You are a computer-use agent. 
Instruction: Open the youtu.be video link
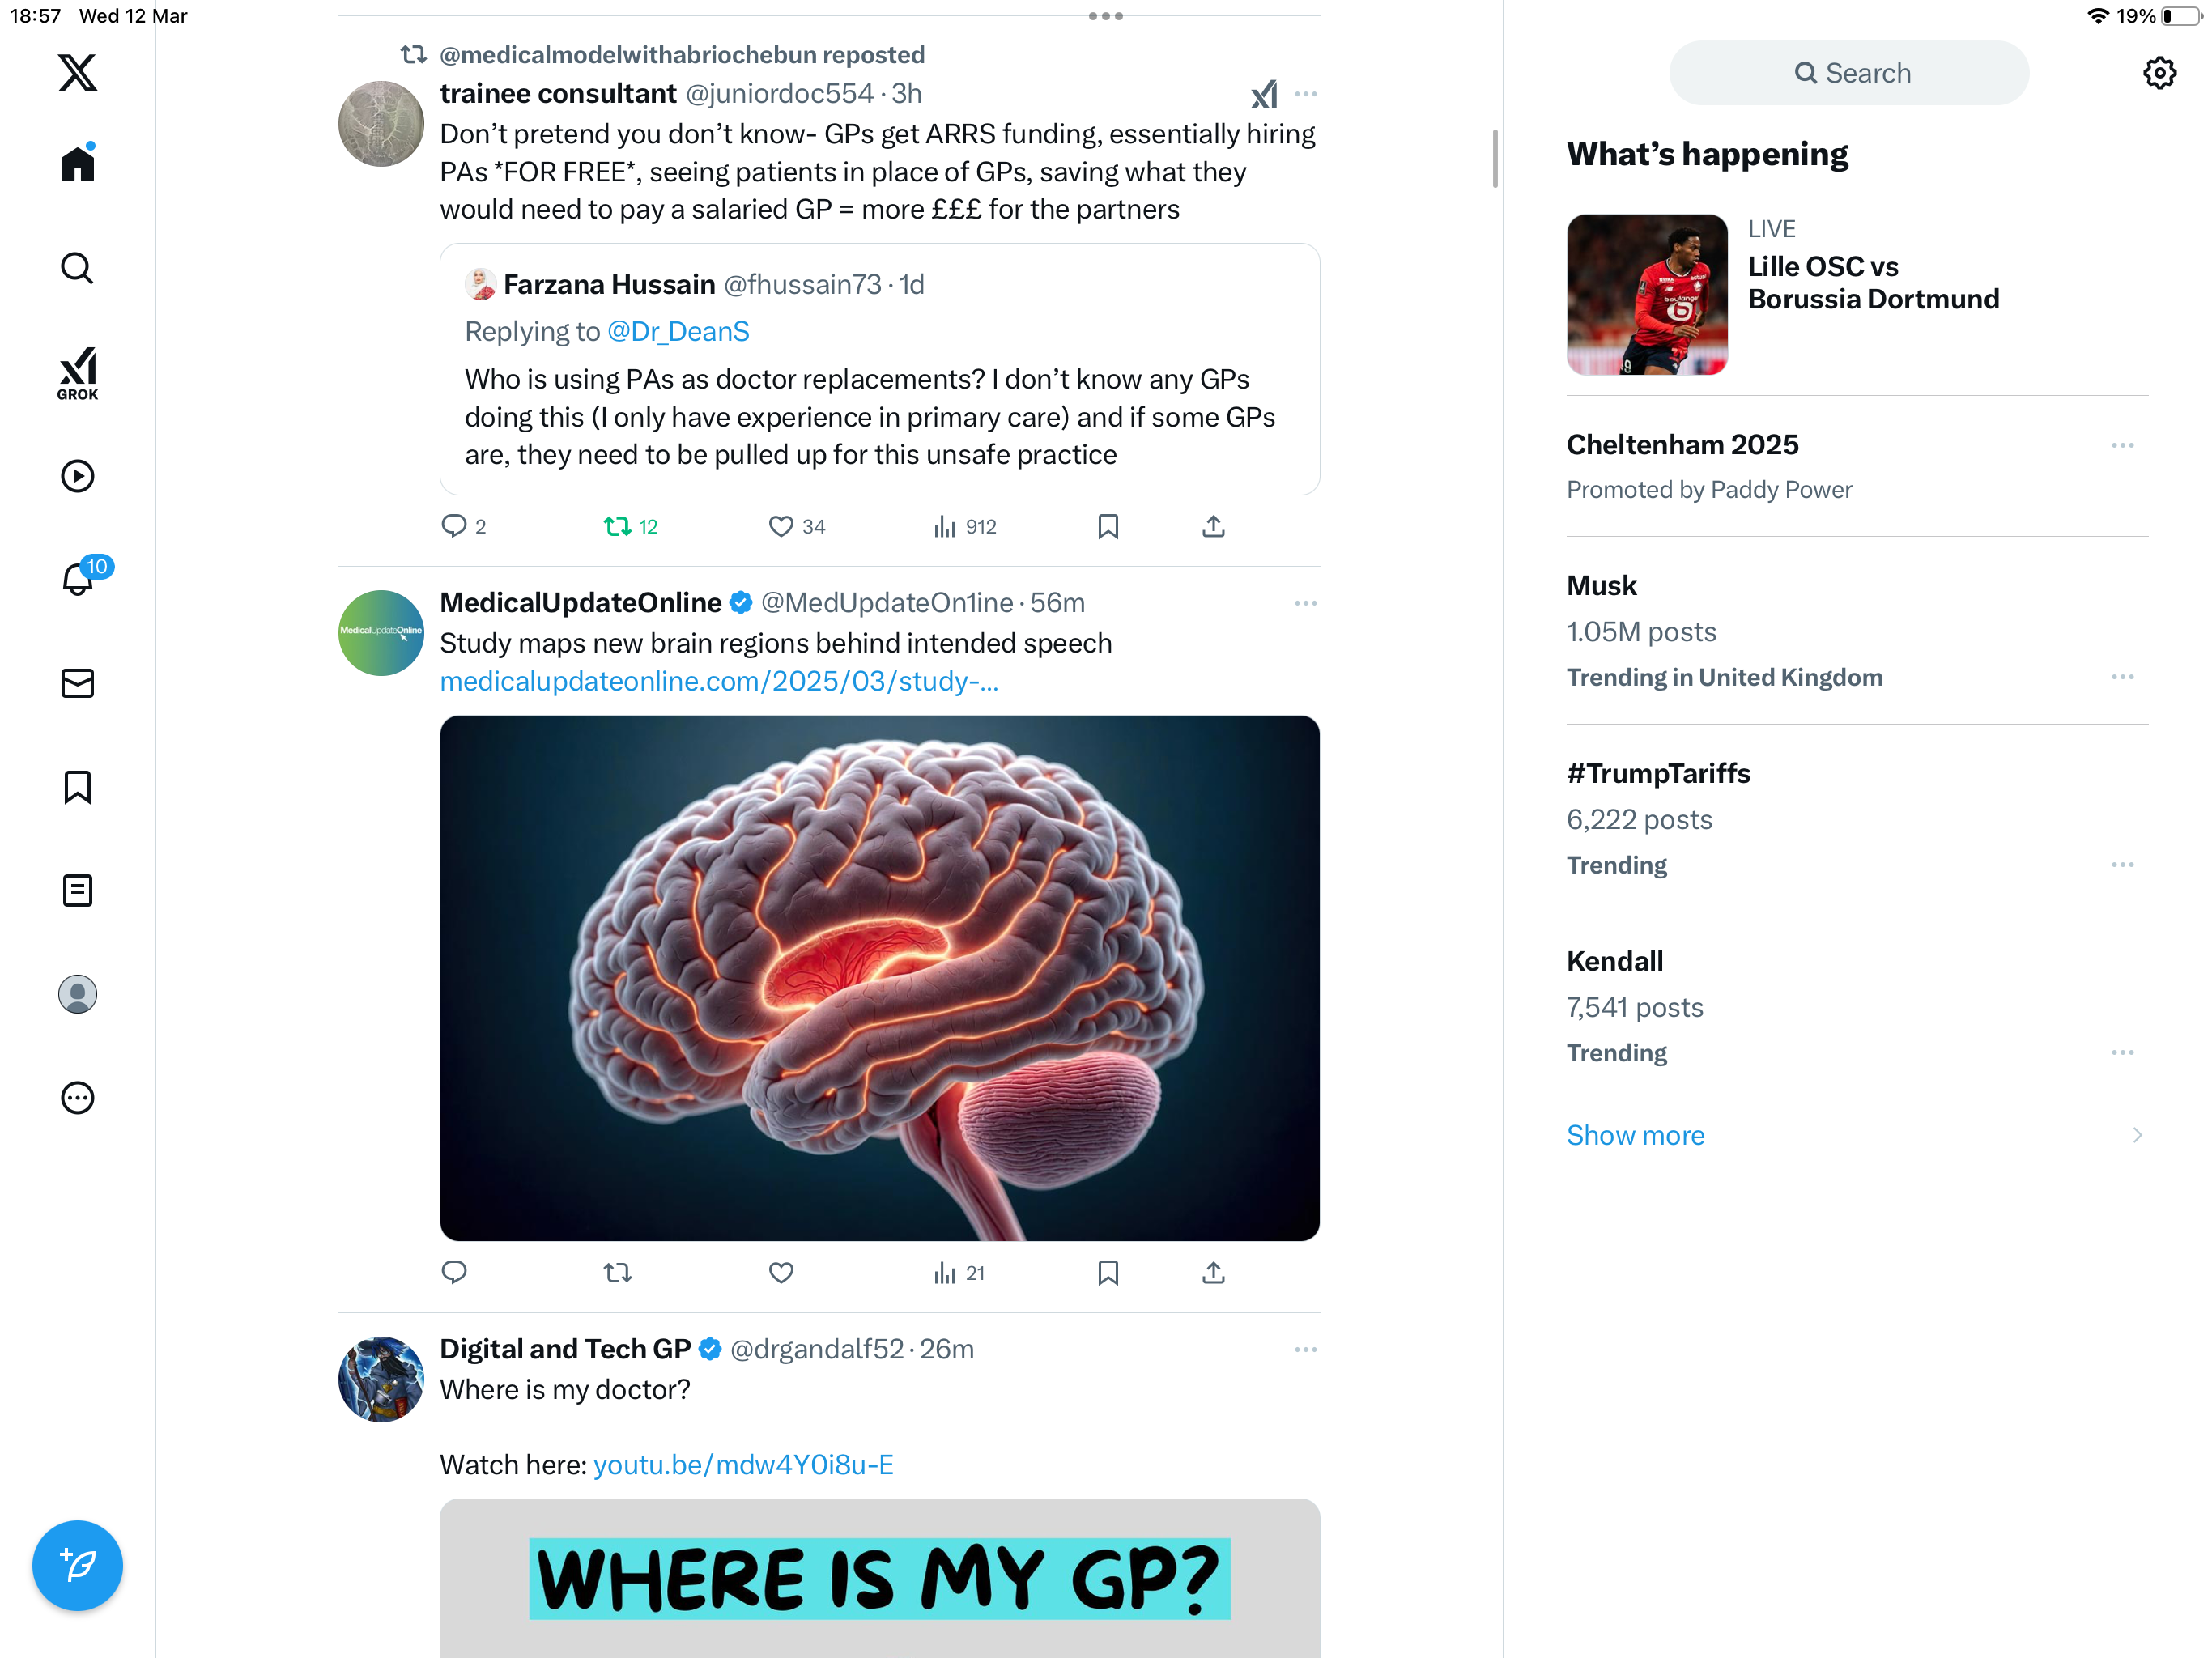click(743, 1464)
